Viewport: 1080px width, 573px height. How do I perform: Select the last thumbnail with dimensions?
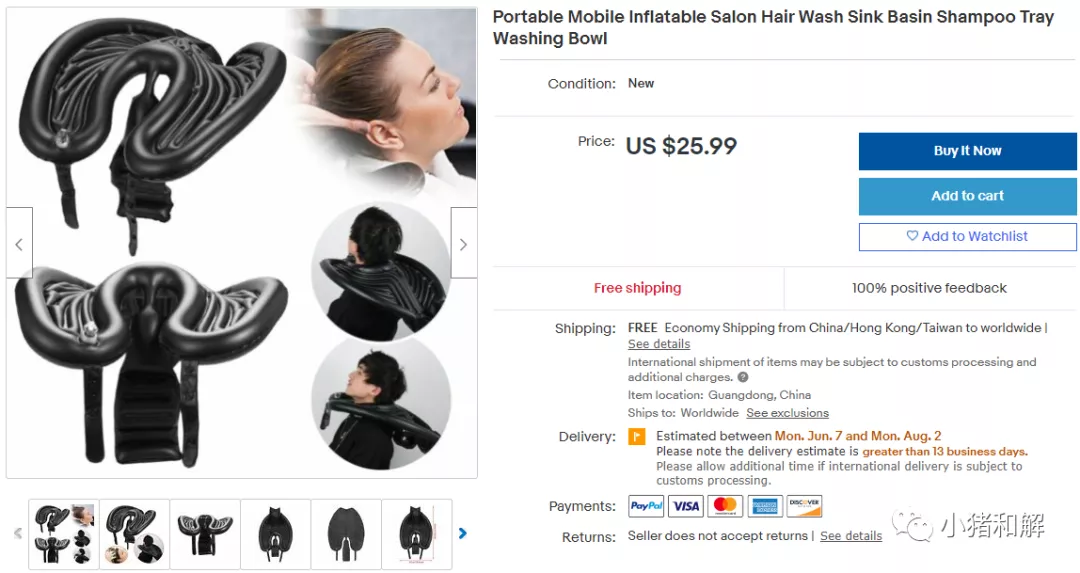coord(417,534)
